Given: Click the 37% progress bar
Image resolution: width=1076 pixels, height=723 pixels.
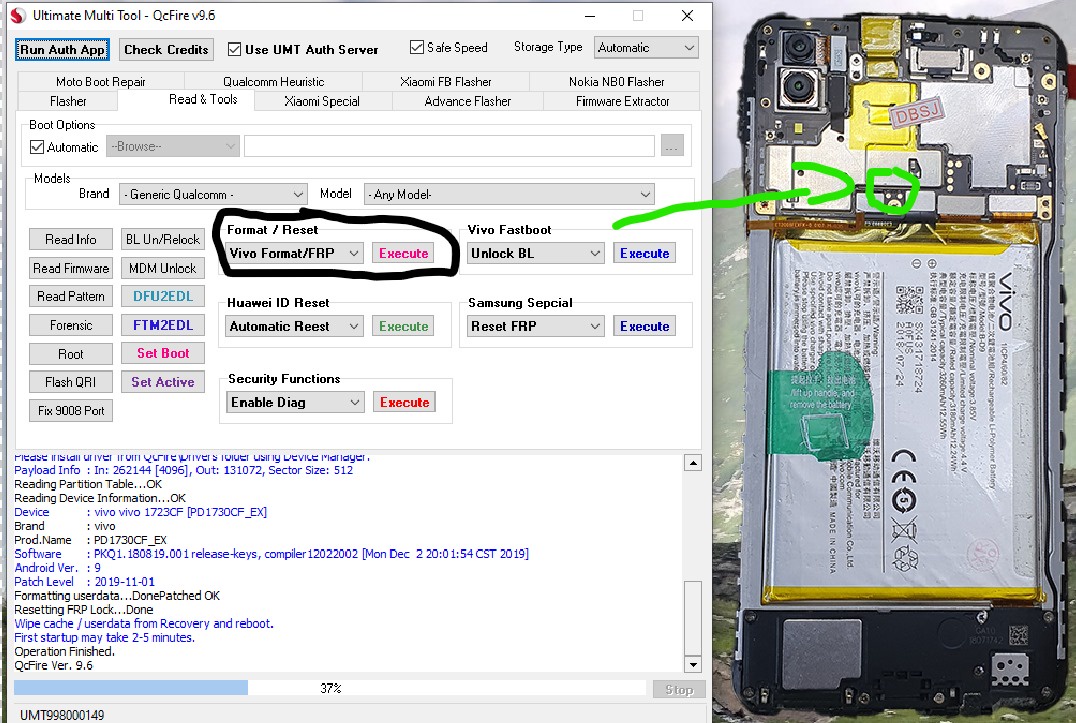Looking at the screenshot, I should [x=329, y=688].
